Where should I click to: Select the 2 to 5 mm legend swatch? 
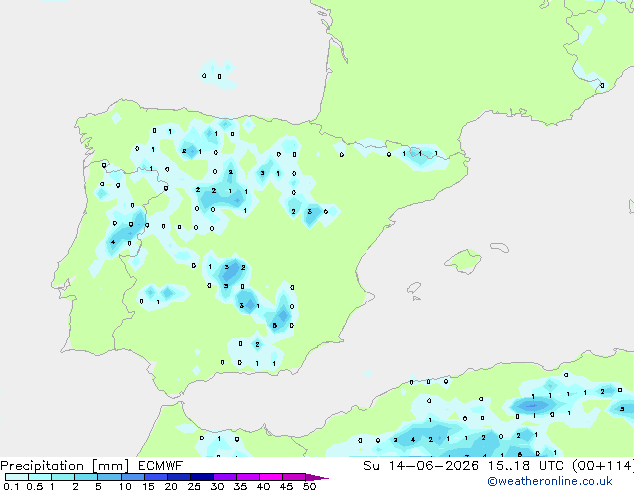[86, 477]
